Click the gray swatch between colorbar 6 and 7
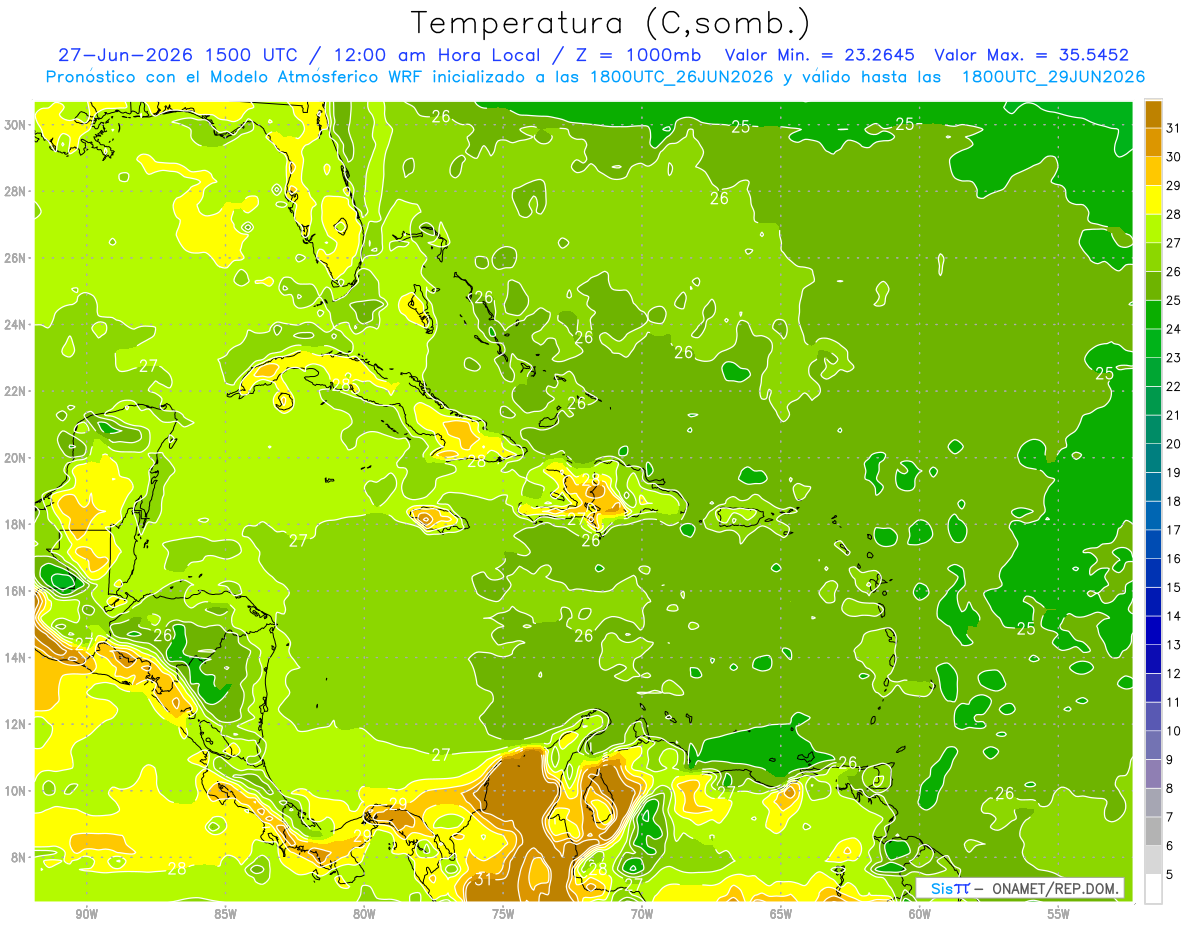Image resolution: width=1200 pixels, height=927 pixels. tap(1153, 831)
